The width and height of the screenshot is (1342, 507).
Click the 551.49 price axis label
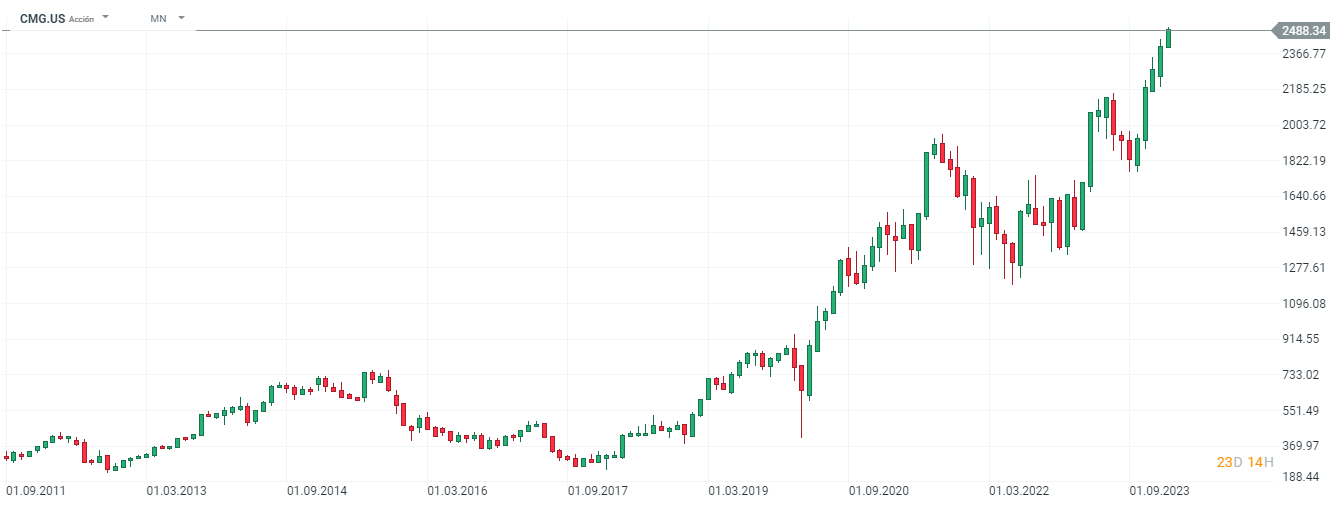[1305, 411]
